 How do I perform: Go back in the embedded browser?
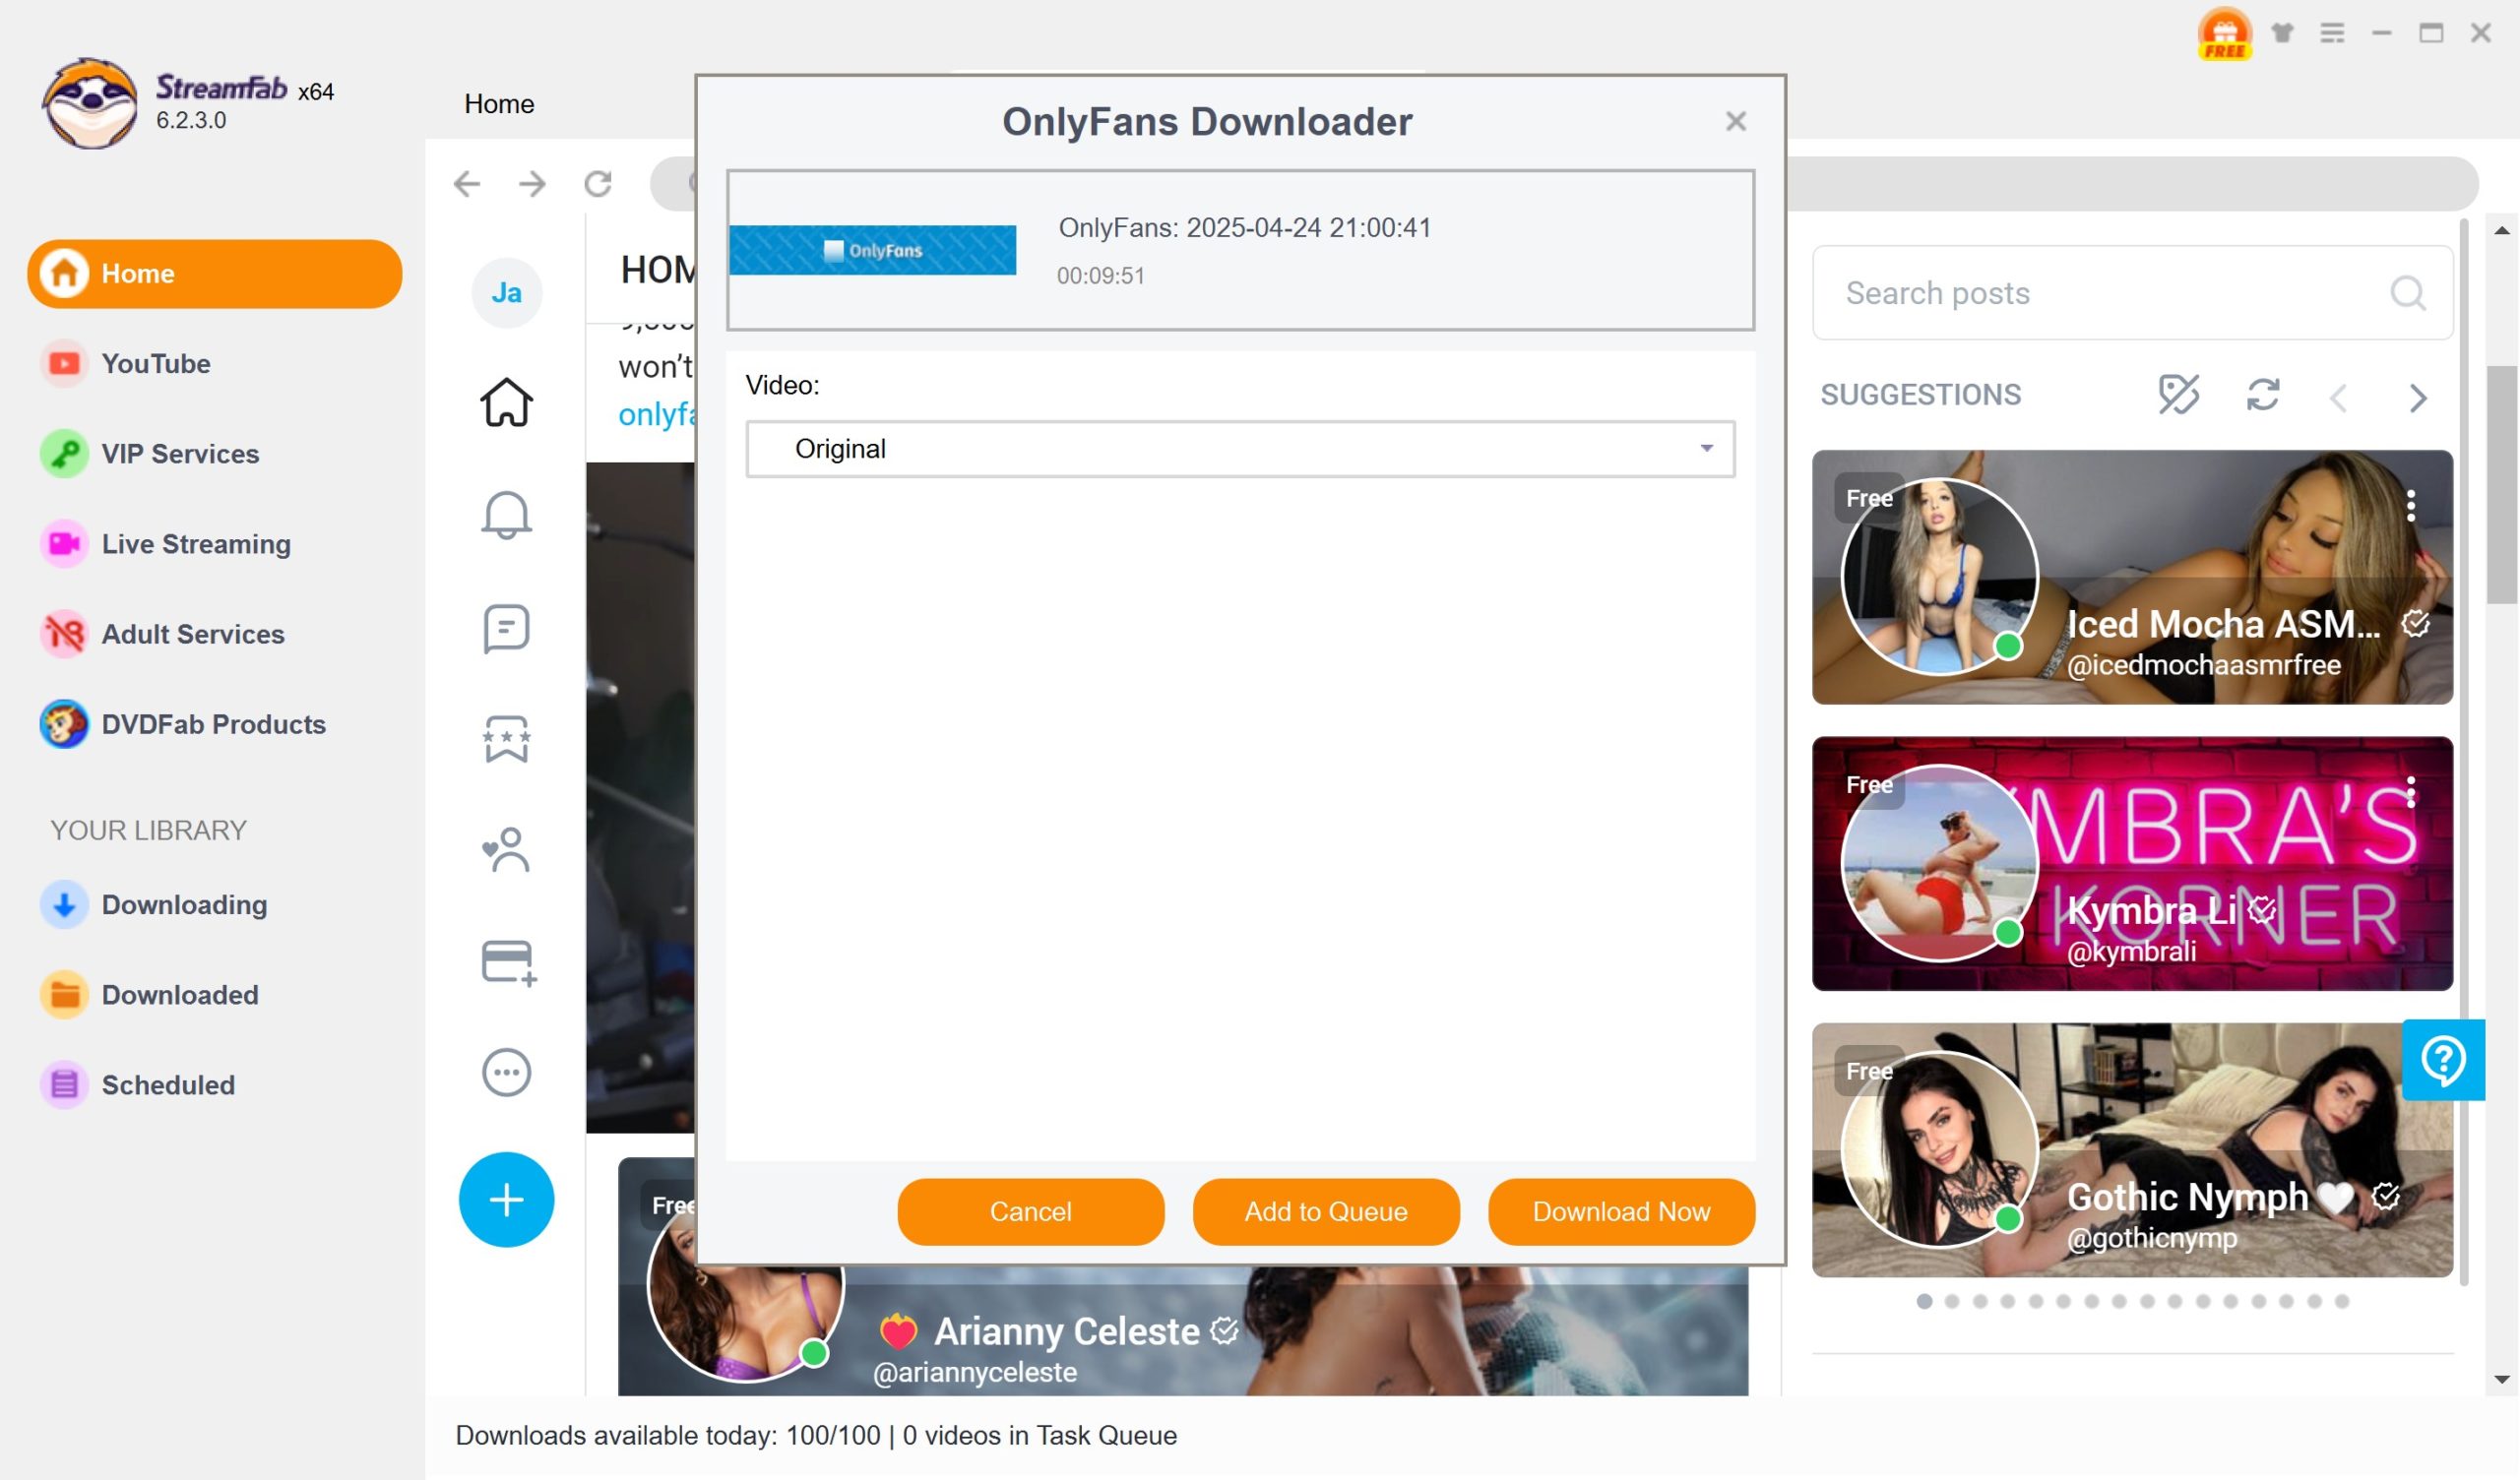(467, 184)
